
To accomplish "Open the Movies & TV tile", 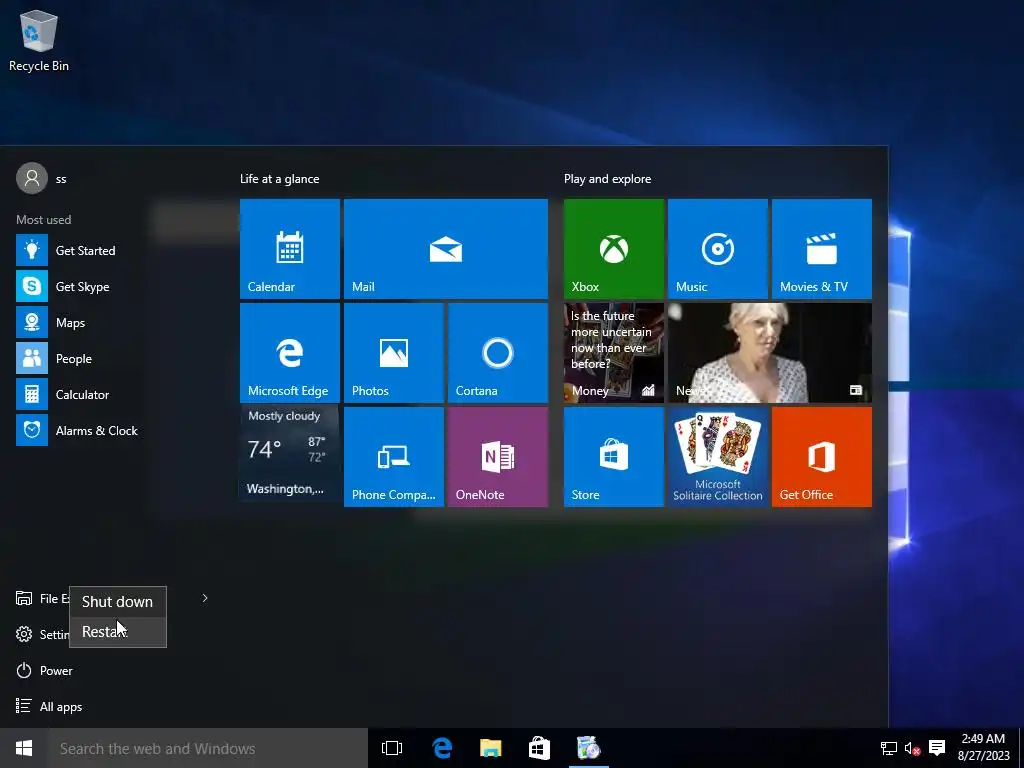I will pyautogui.click(x=822, y=249).
